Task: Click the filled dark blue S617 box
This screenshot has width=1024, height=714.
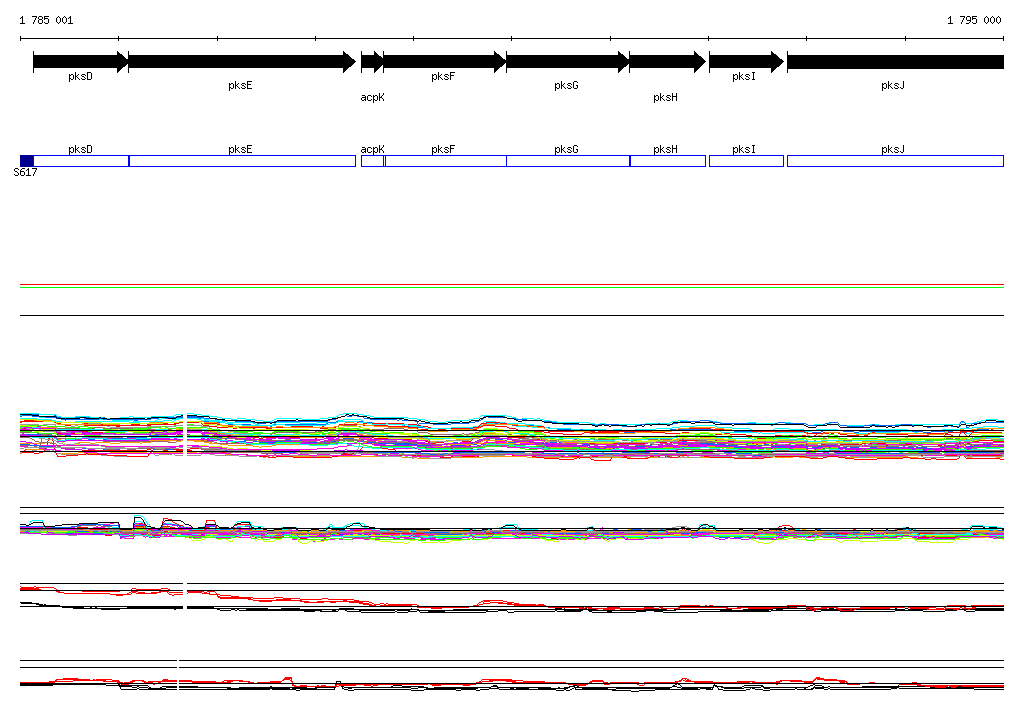Action: pyautogui.click(x=27, y=161)
